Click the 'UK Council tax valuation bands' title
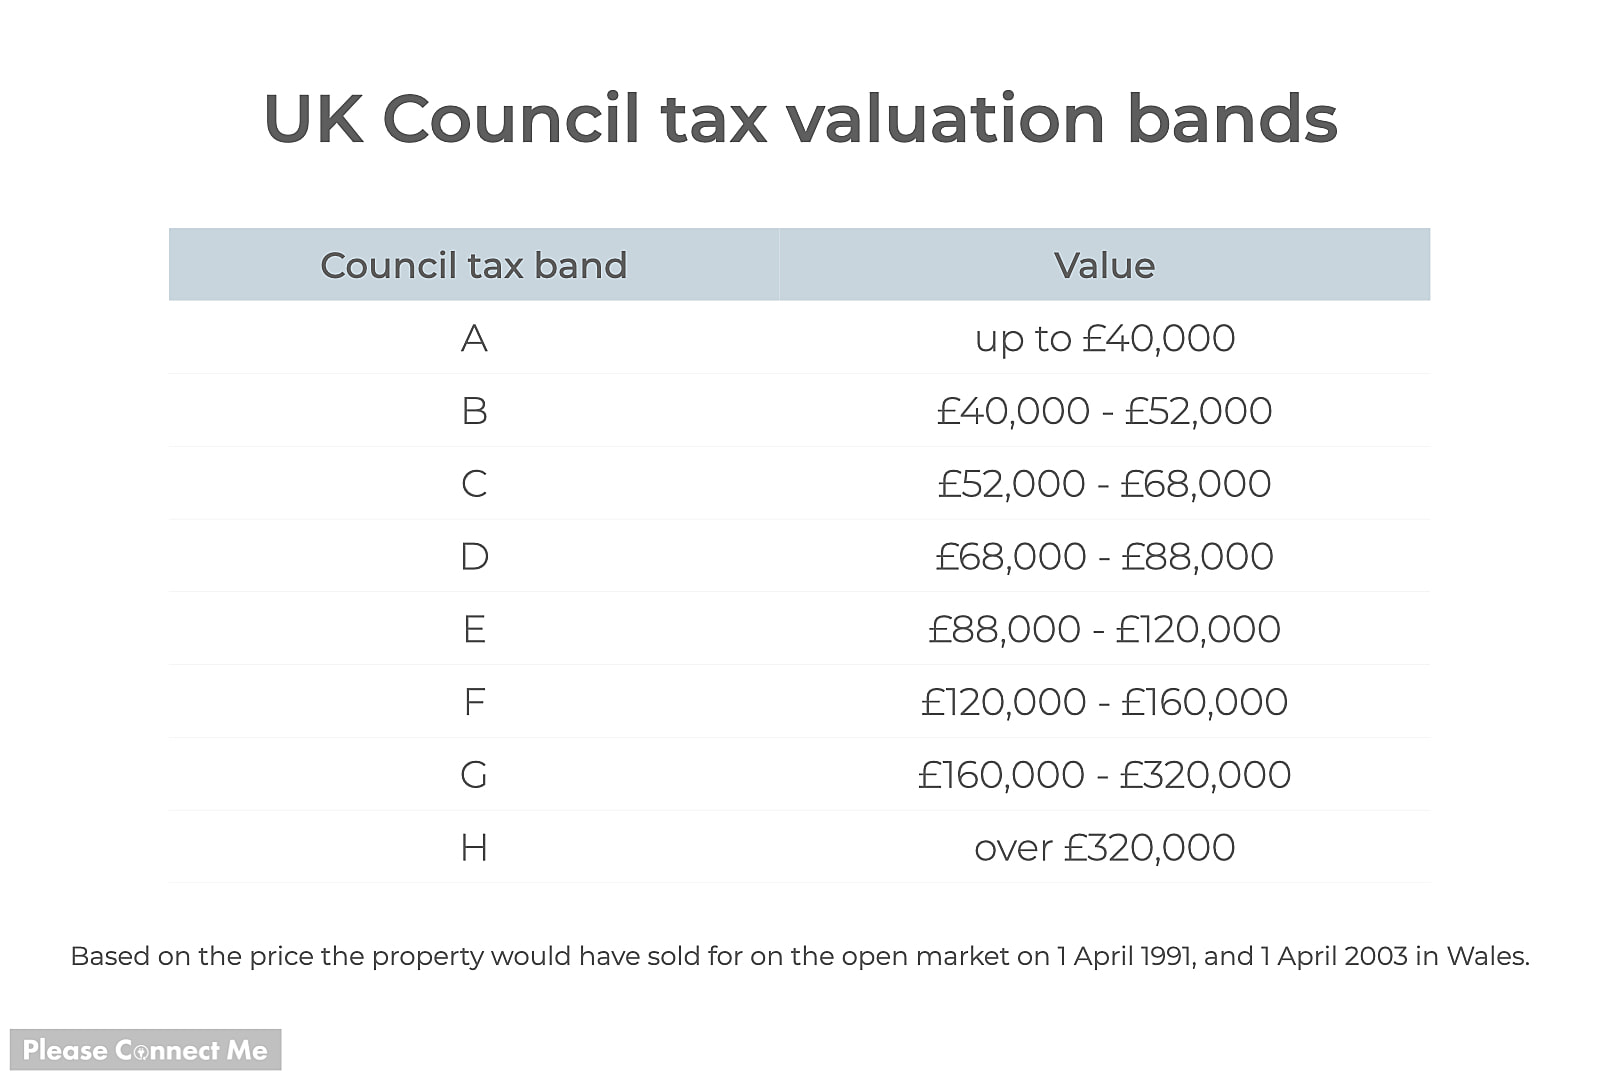Viewport: 1600px width, 1080px height. pos(800,119)
